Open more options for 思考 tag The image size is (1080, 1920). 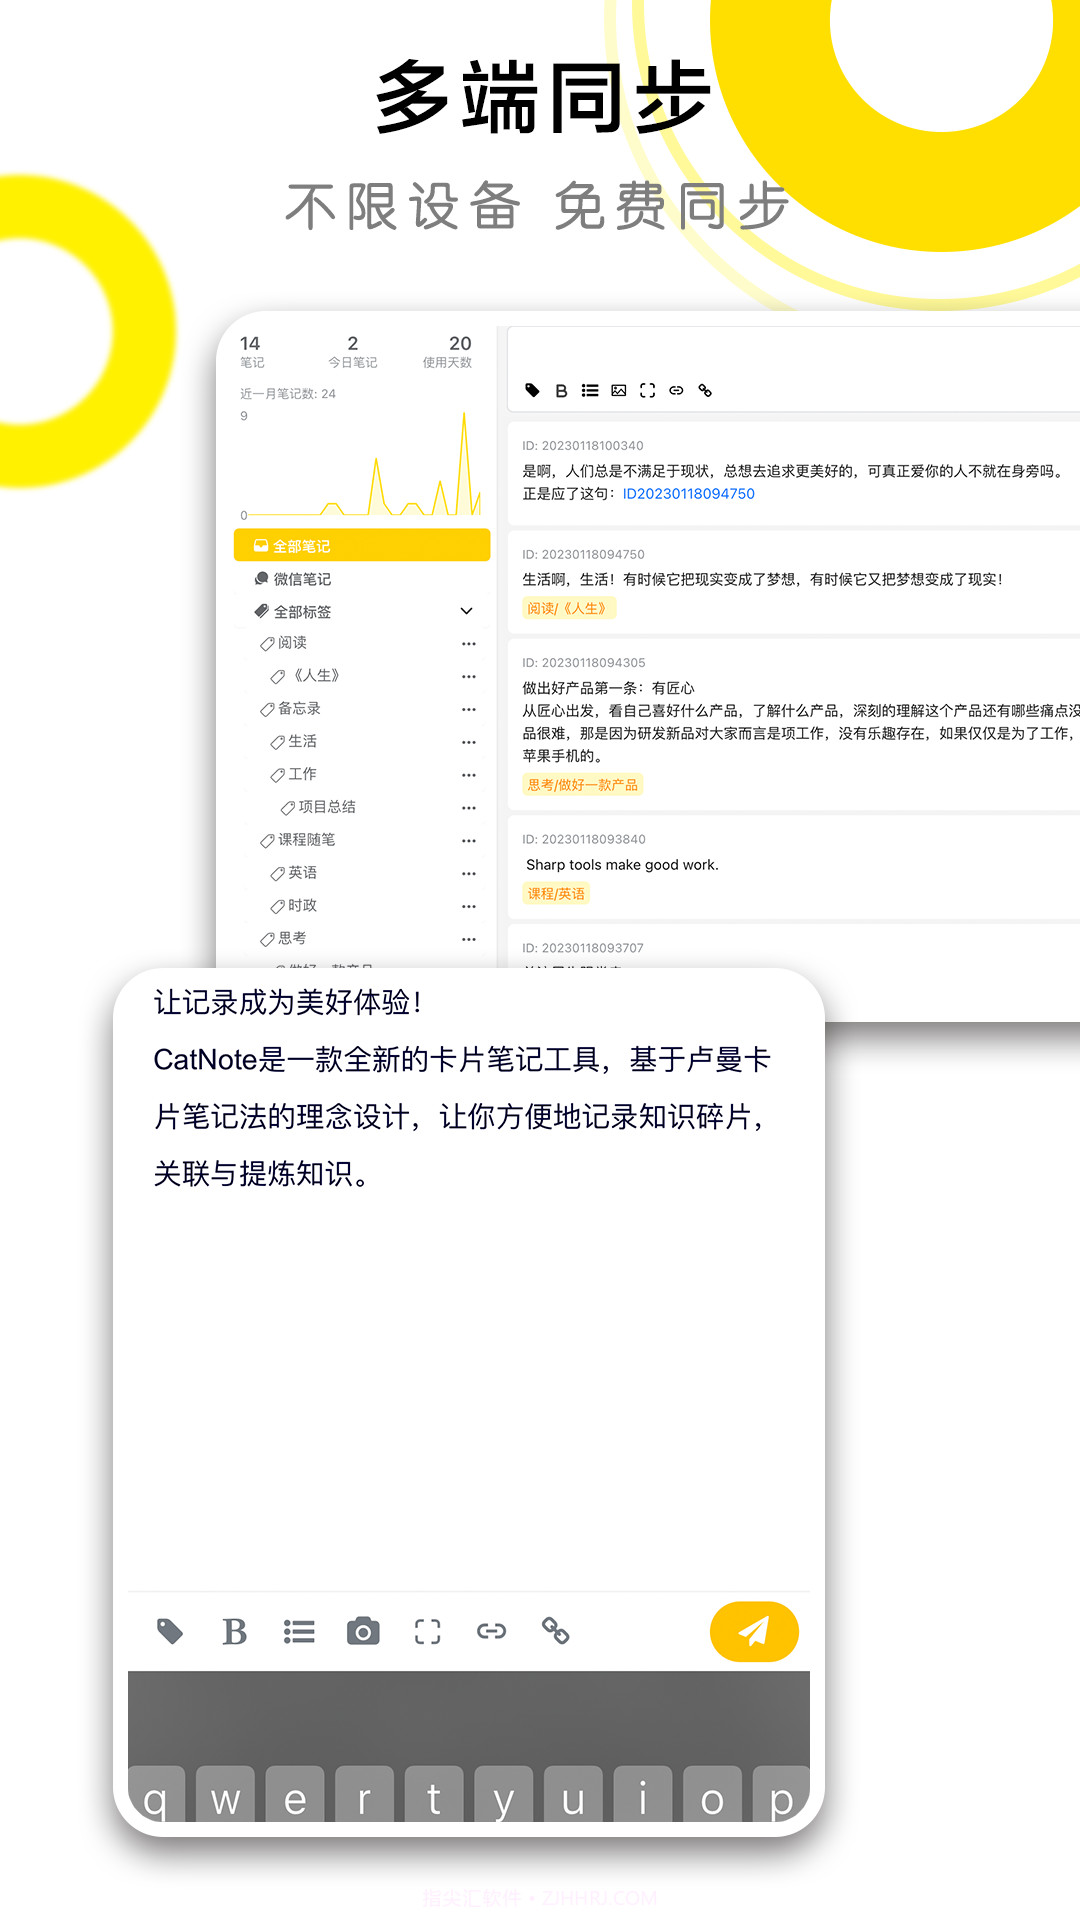469,939
